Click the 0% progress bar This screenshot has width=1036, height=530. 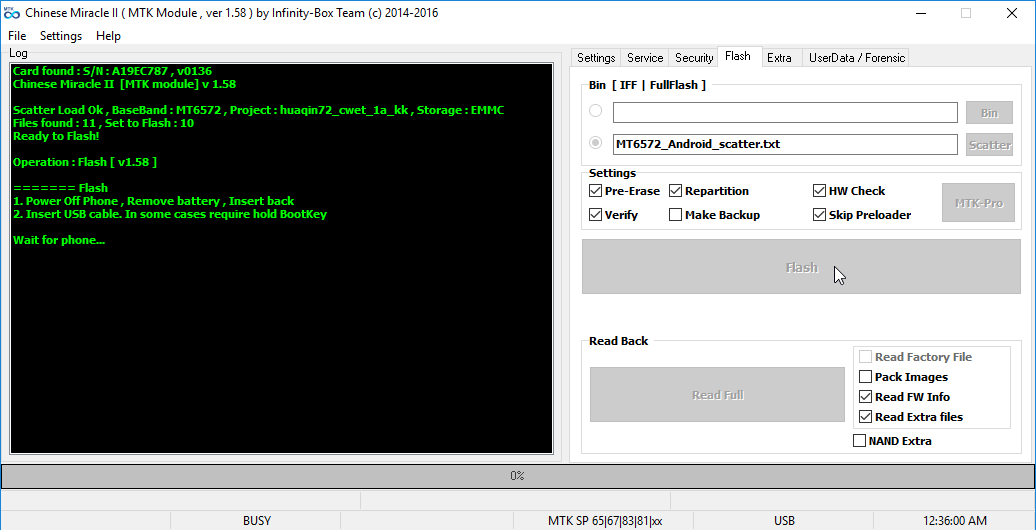click(x=518, y=476)
